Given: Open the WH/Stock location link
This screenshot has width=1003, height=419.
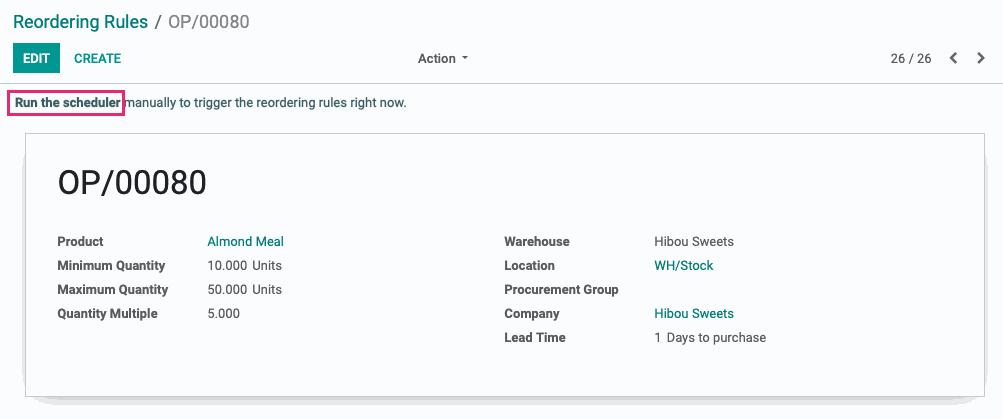Looking at the screenshot, I should tap(684, 265).
